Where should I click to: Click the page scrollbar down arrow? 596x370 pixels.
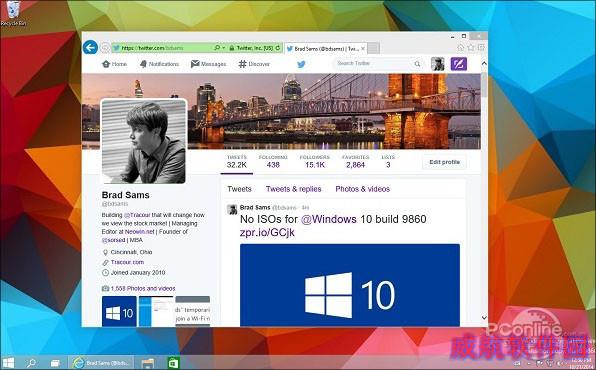click(x=484, y=317)
